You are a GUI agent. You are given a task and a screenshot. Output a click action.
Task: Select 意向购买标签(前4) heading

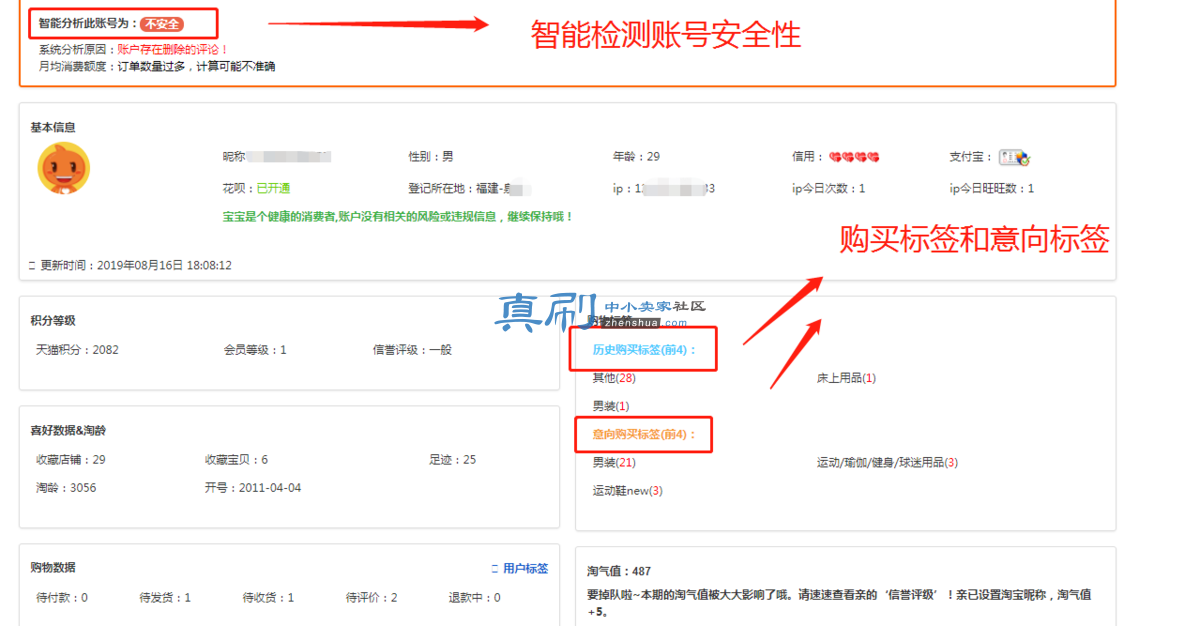click(644, 434)
